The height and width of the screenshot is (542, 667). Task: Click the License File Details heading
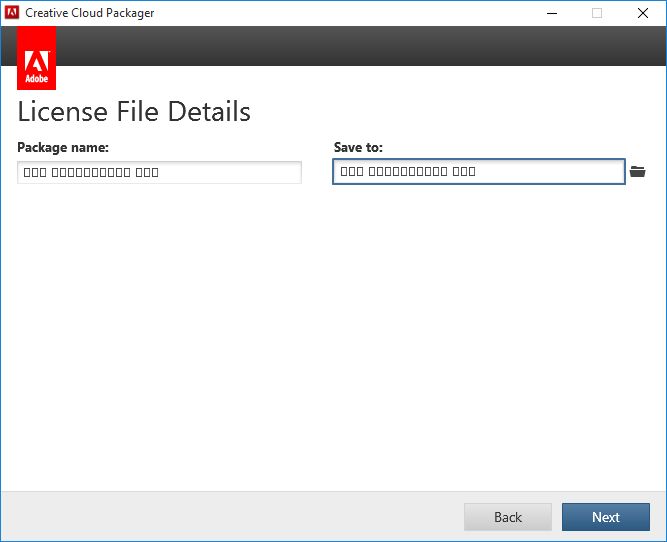tap(134, 111)
